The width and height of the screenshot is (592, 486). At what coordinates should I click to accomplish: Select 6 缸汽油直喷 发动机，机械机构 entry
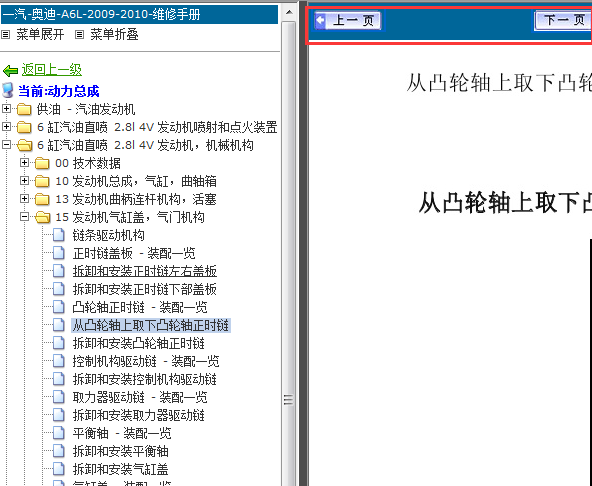pyautogui.click(x=145, y=145)
